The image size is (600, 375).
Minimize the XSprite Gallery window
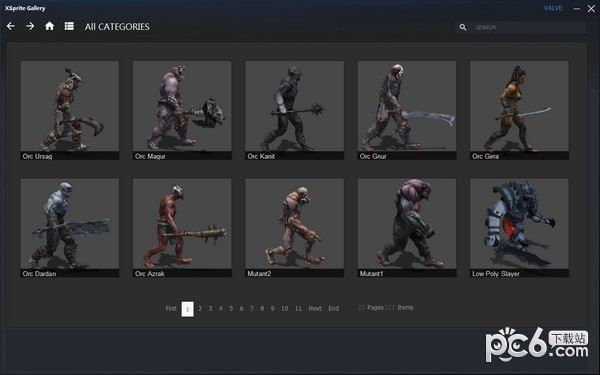point(577,8)
